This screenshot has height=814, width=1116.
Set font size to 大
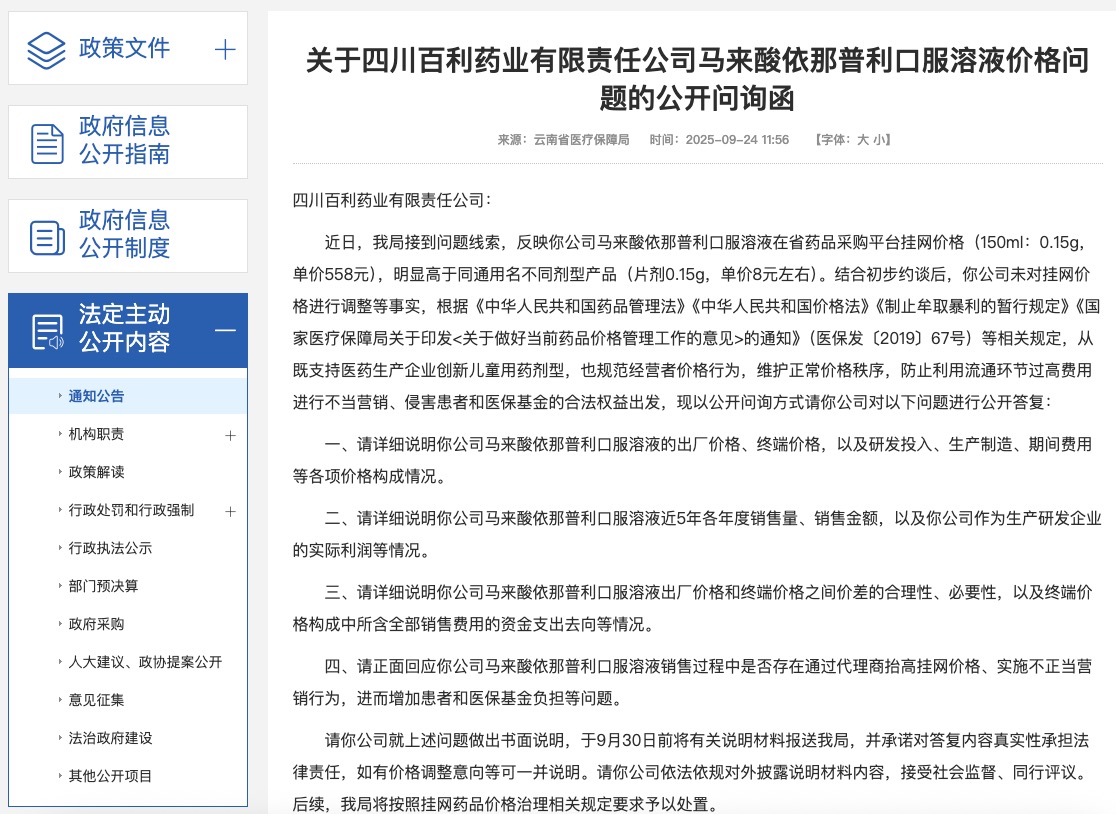pyautogui.click(x=863, y=139)
